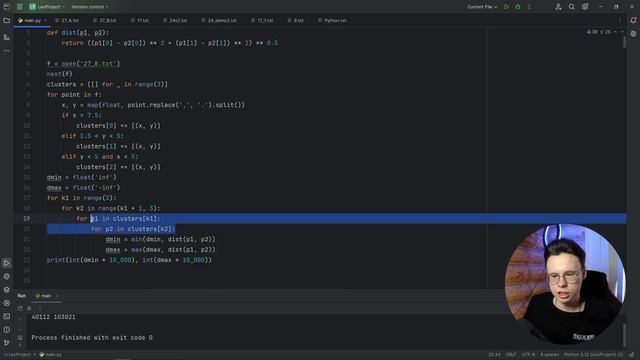
Task: Place cursor on 'def dist(p1, p2):' line
Action: pyautogui.click(x=78, y=33)
